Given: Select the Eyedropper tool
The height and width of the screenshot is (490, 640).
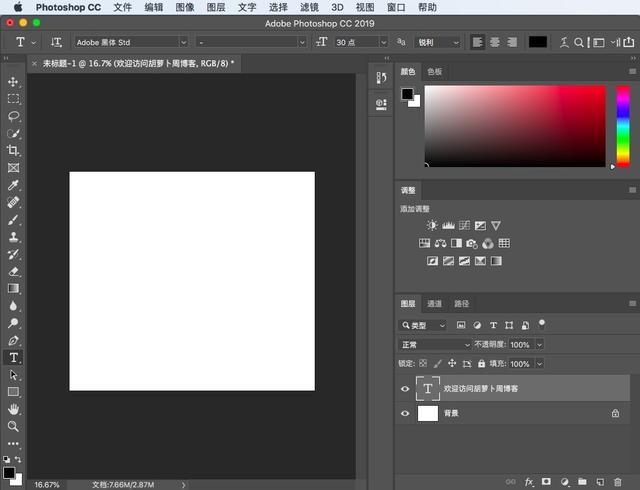Looking at the screenshot, I should 13,185.
